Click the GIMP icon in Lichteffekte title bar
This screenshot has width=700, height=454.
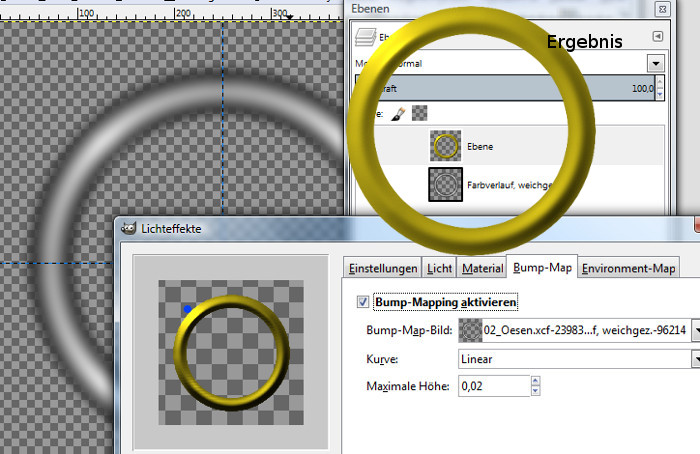(x=128, y=229)
